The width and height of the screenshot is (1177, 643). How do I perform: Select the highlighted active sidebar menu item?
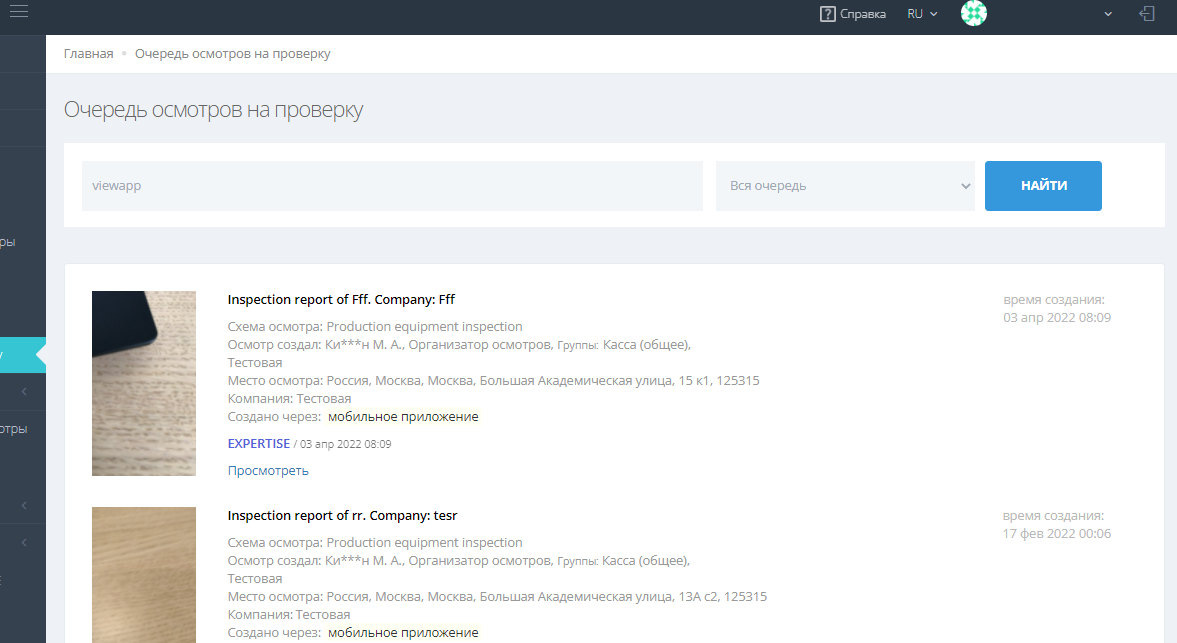(x=20, y=355)
